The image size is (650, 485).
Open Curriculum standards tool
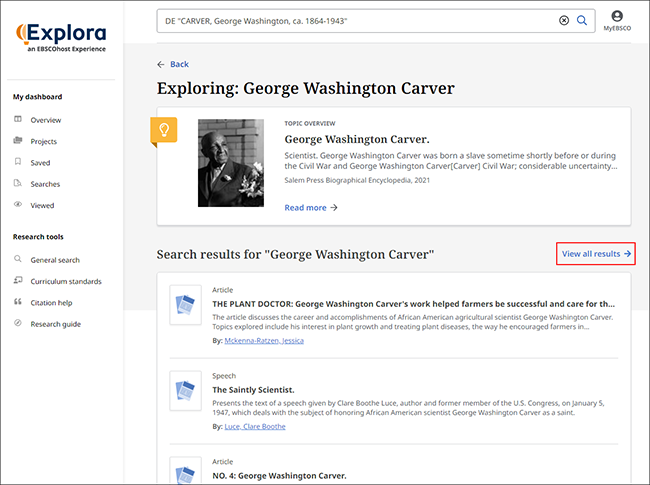pyautogui.click(x=66, y=281)
